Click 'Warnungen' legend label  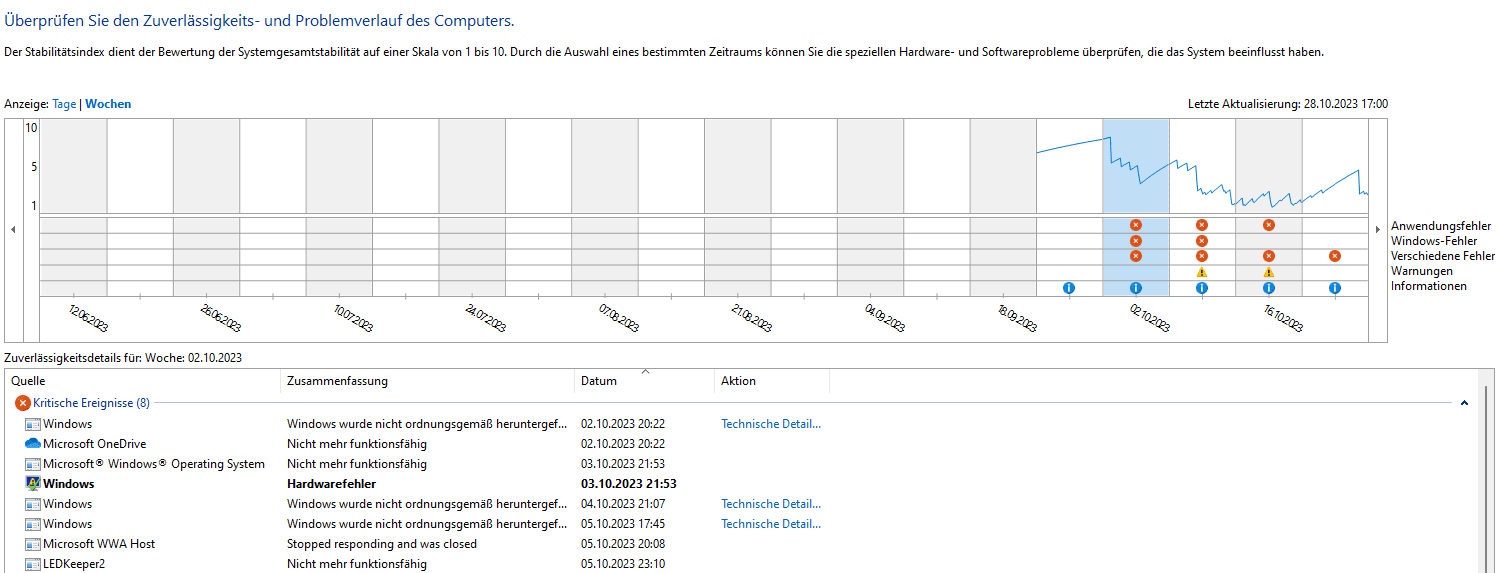[x=1420, y=271]
